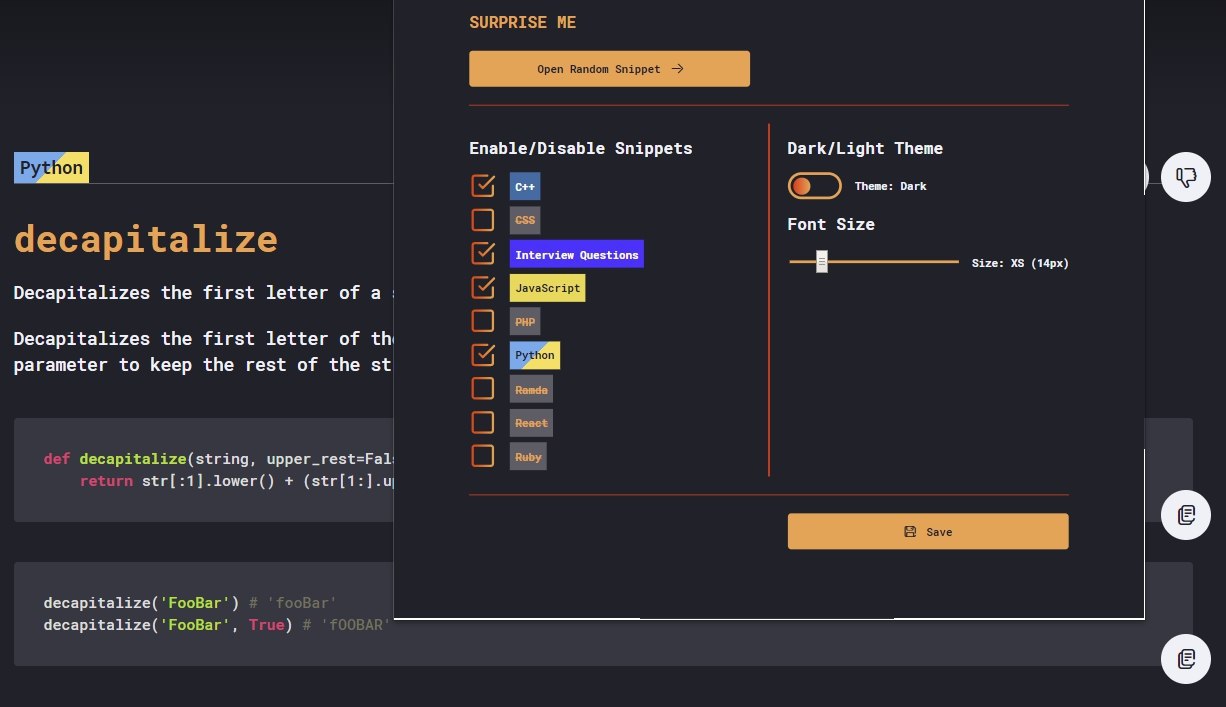The height and width of the screenshot is (707, 1226).
Task: Enable the React snippets checkbox
Action: coord(483,422)
